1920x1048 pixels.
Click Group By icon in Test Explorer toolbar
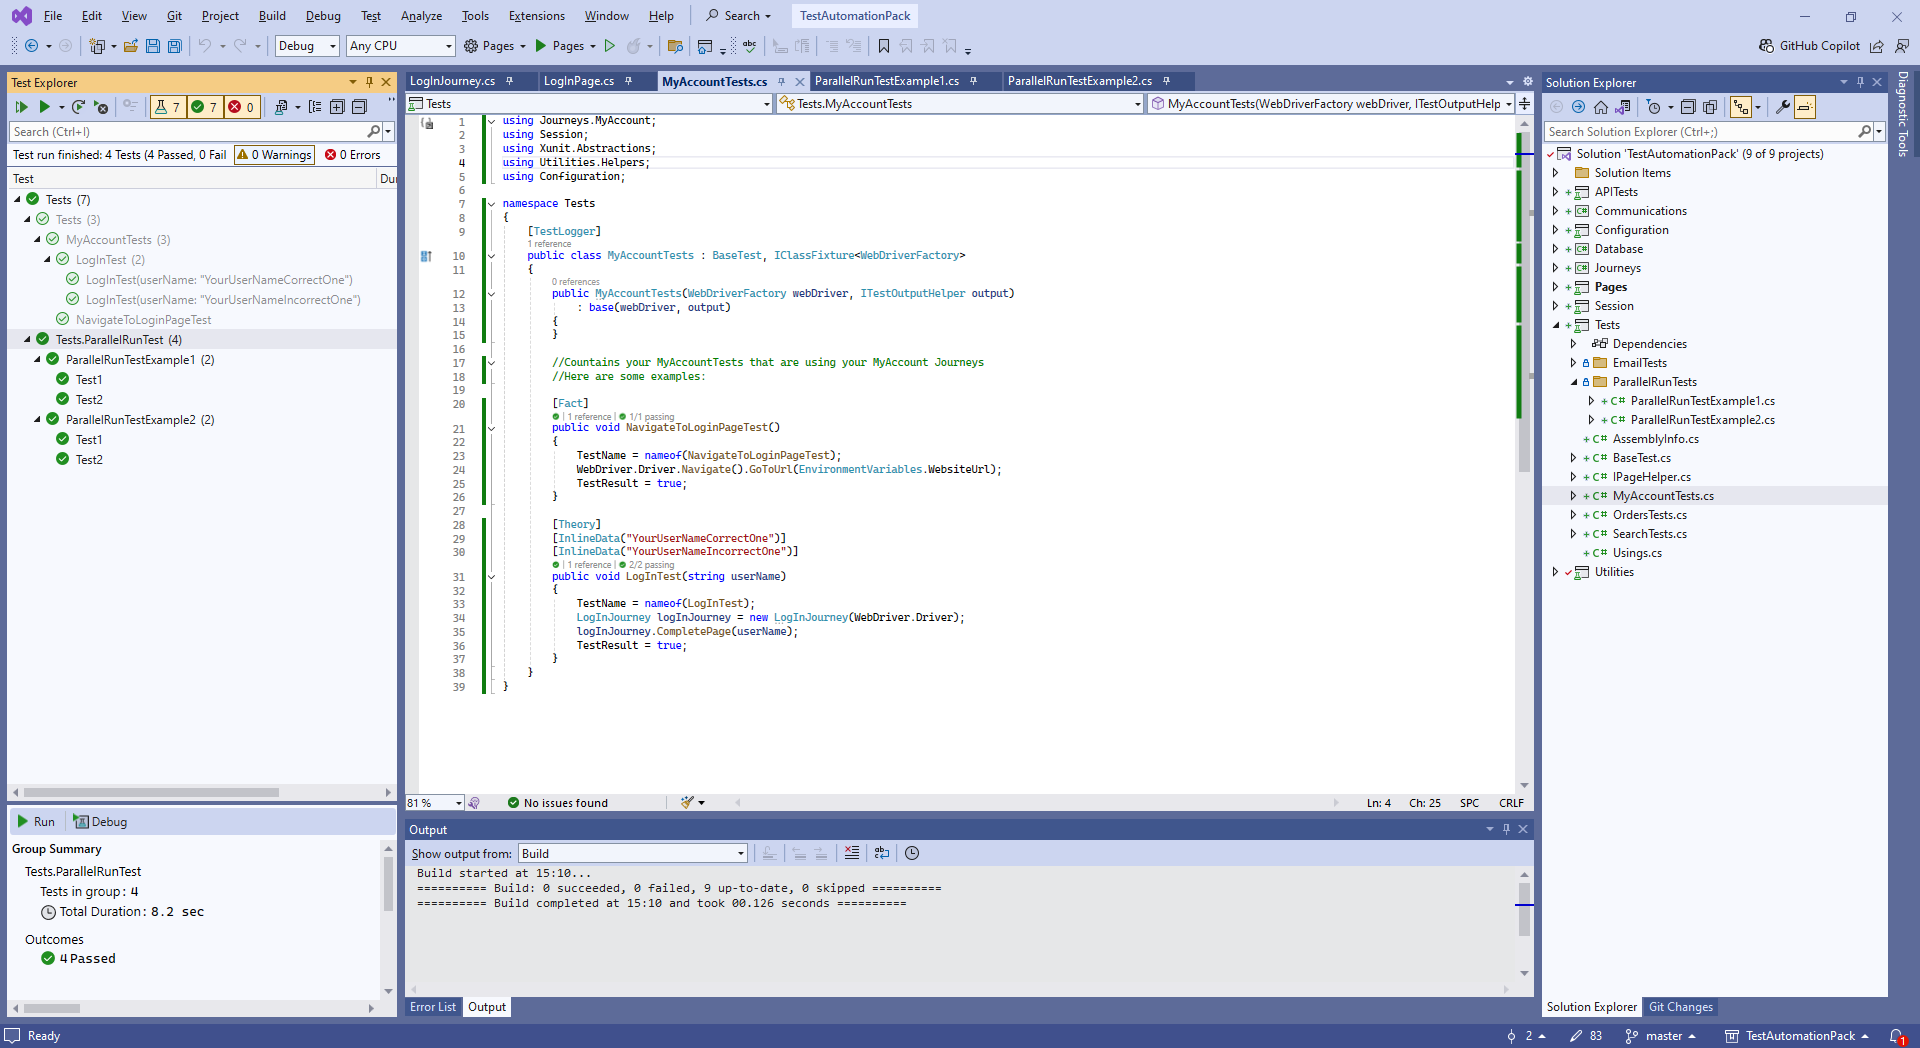click(x=315, y=107)
